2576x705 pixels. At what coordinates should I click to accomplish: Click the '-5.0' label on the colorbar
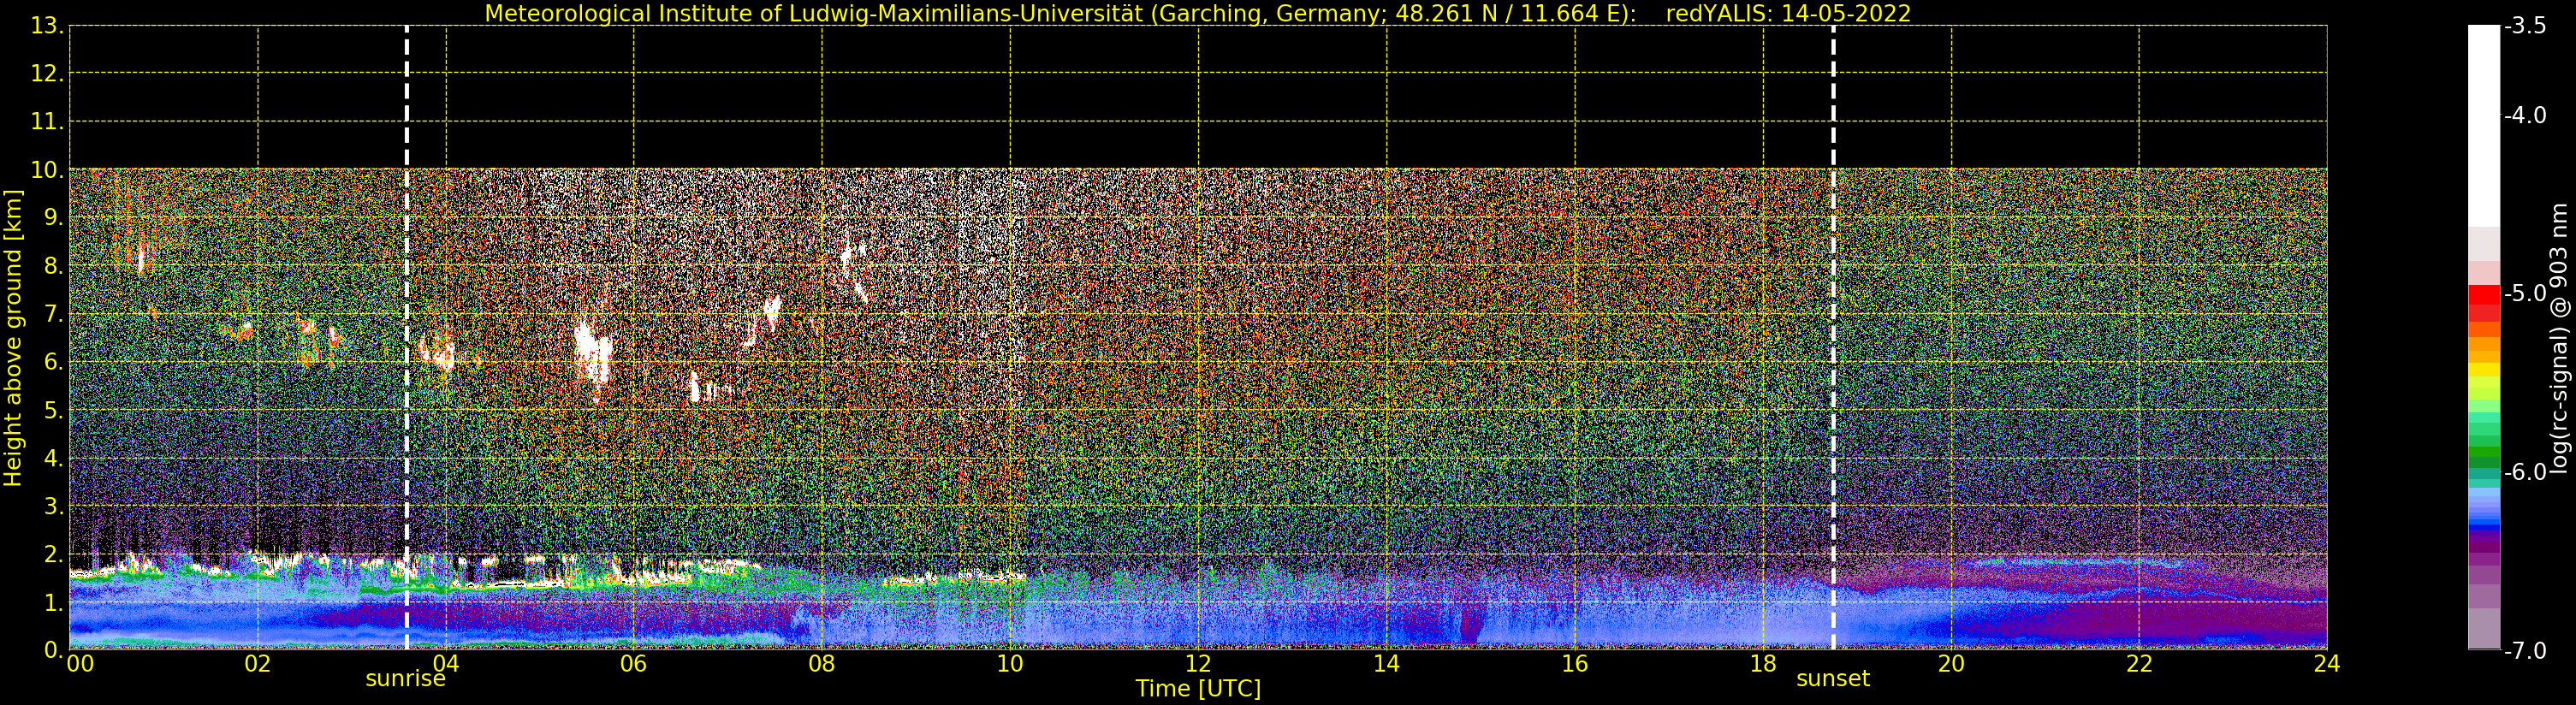click(2526, 293)
